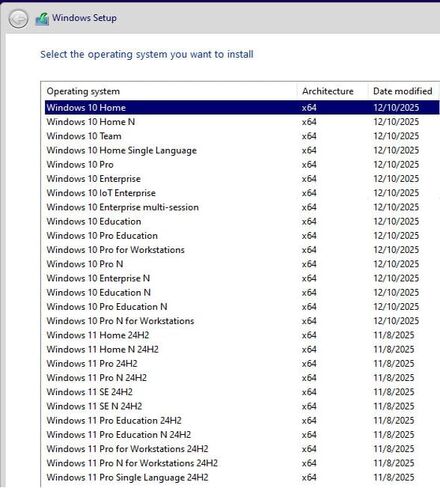Image resolution: width=440 pixels, height=488 pixels.
Task: Choose Windows 10 Home Single Language
Action: (242, 150)
